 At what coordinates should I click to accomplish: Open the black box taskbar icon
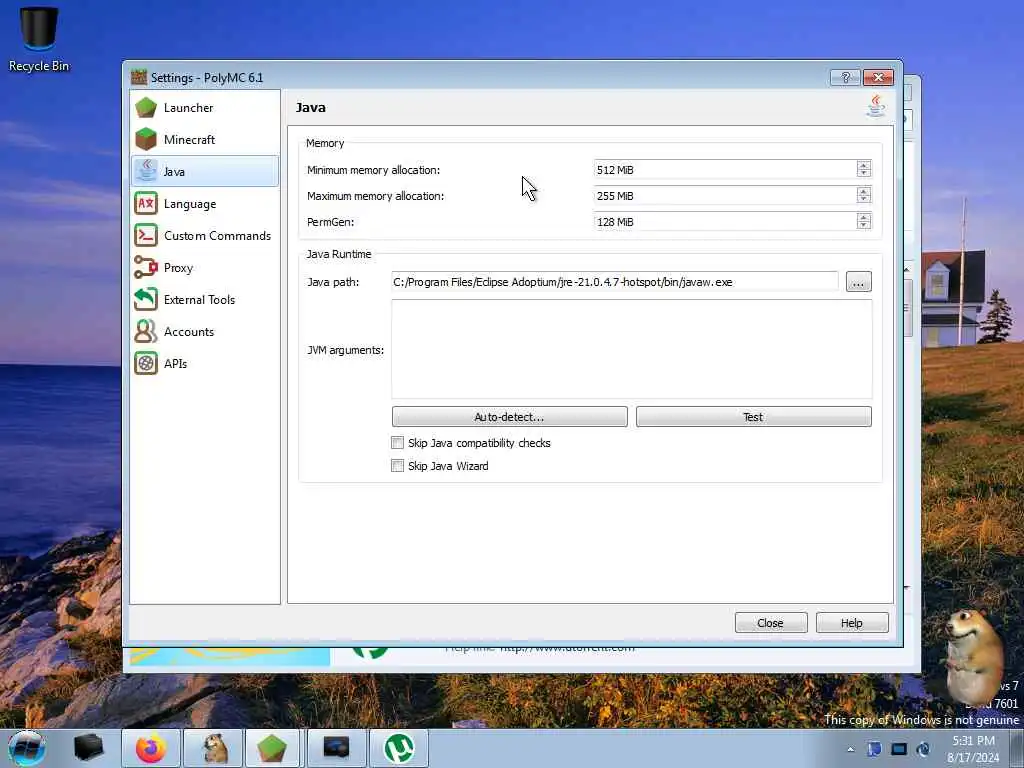pos(89,748)
